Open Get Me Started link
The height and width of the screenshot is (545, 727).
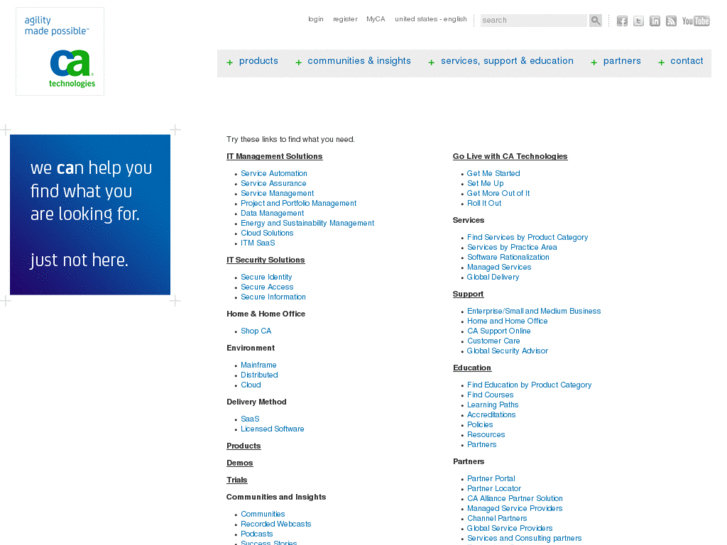[493, 173]
